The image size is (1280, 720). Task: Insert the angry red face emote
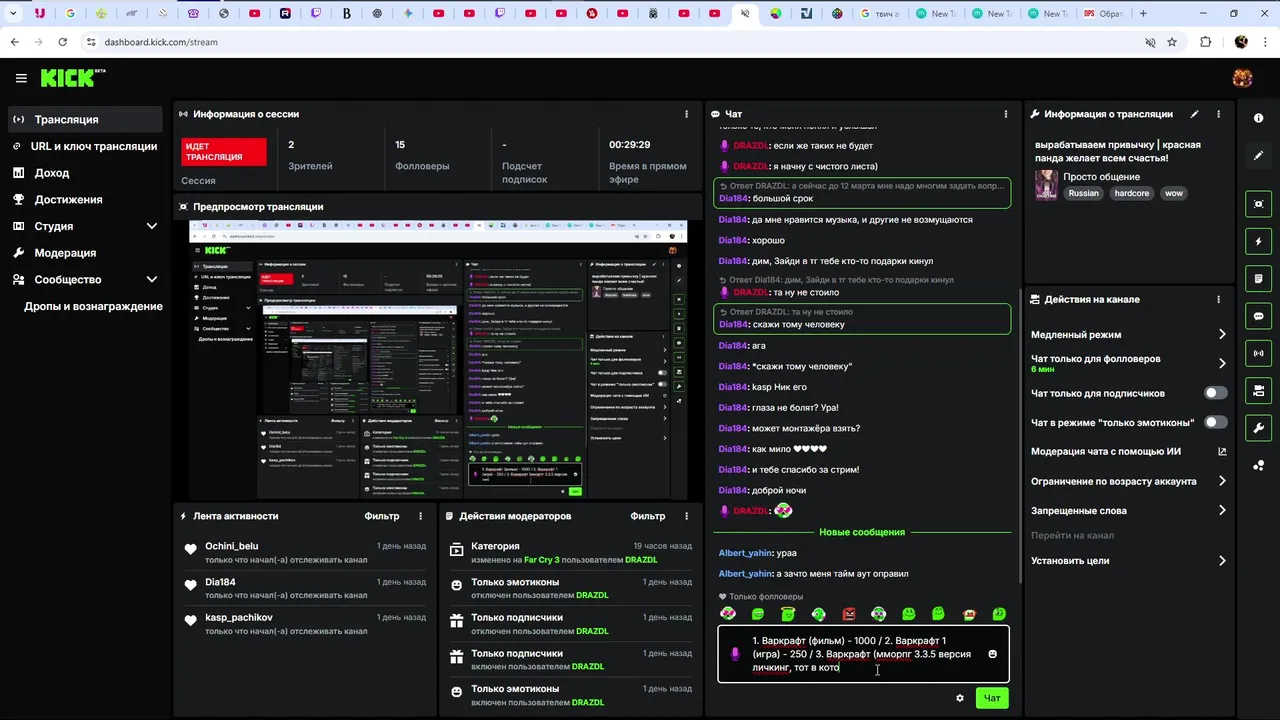pos(848,614)
